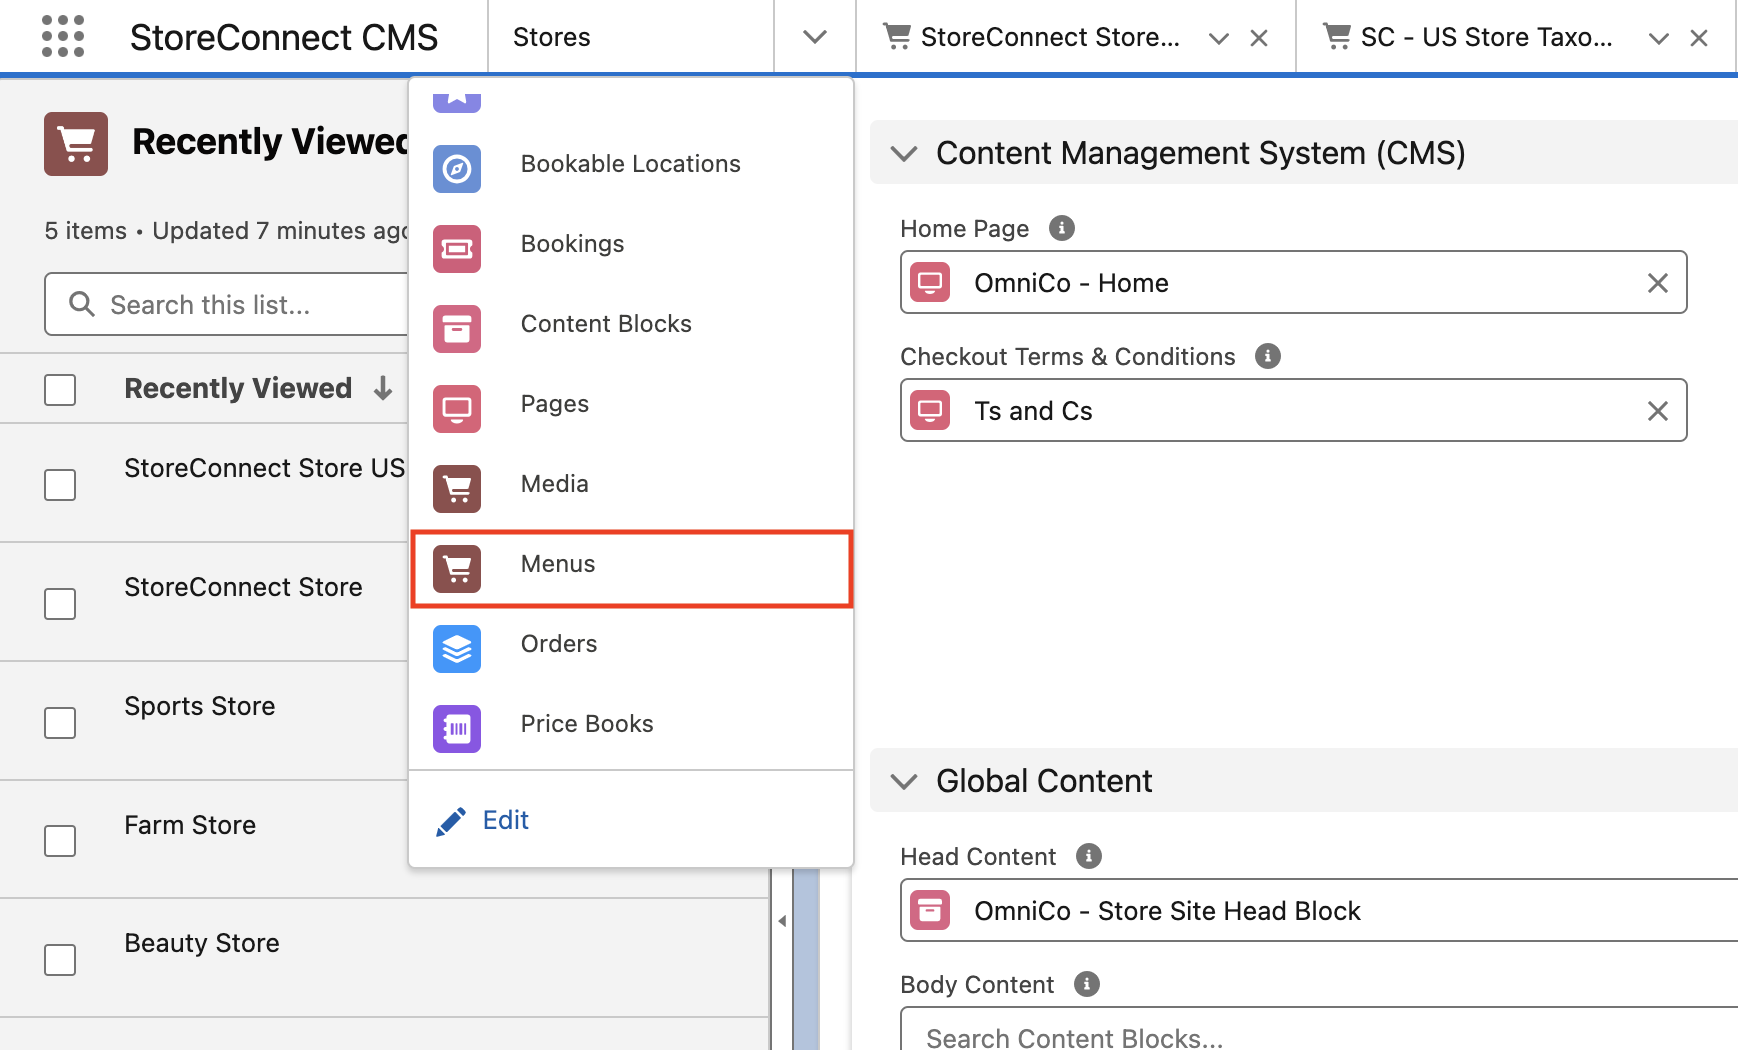Click the Content Blocks archive icon
This screenshot has width=1738, height=1050.
457,329
